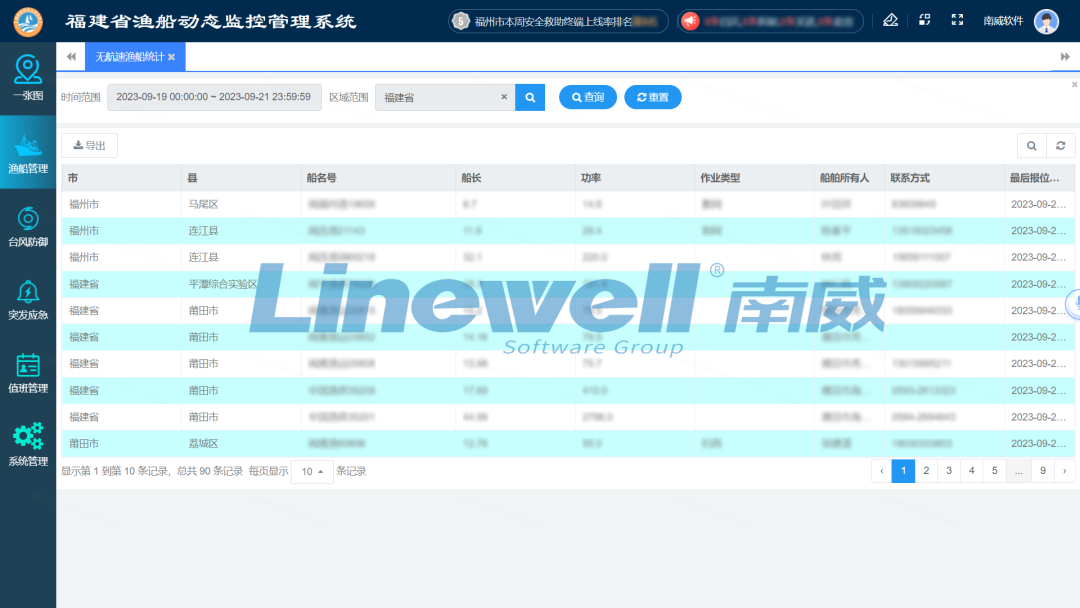Viewport: 1080px width, 608px height.
Task: Click the window layout icon in header
Action: (x=924, y=20)
